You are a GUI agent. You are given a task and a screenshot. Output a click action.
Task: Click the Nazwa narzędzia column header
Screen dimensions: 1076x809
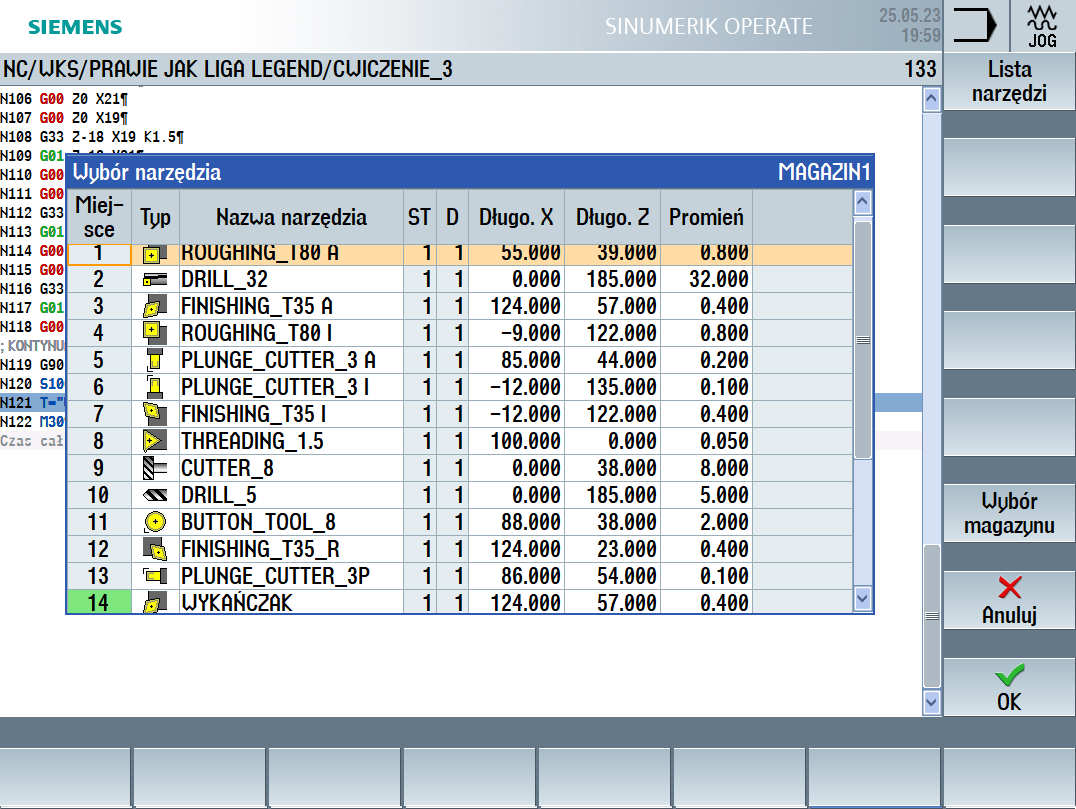(291, 217)
